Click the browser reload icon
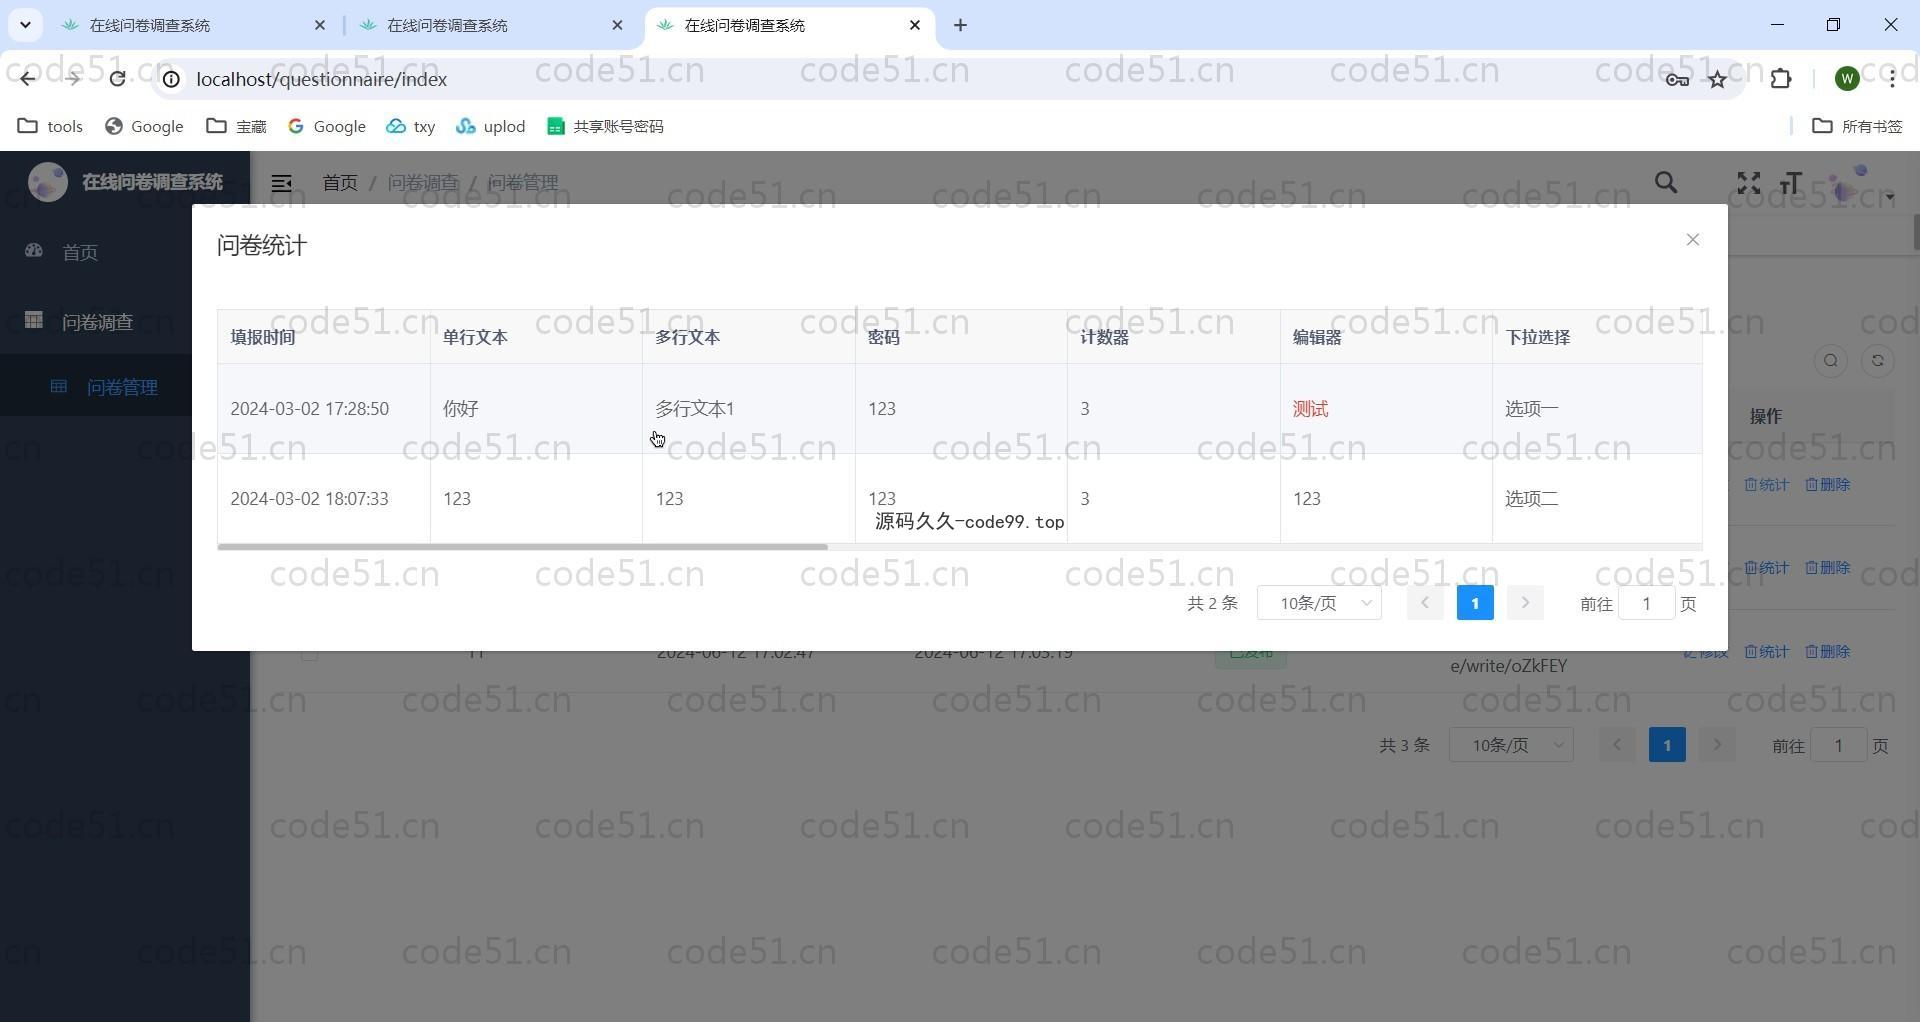The width and height of the screenshot is (1920, 1022). (x=118, y=79)
